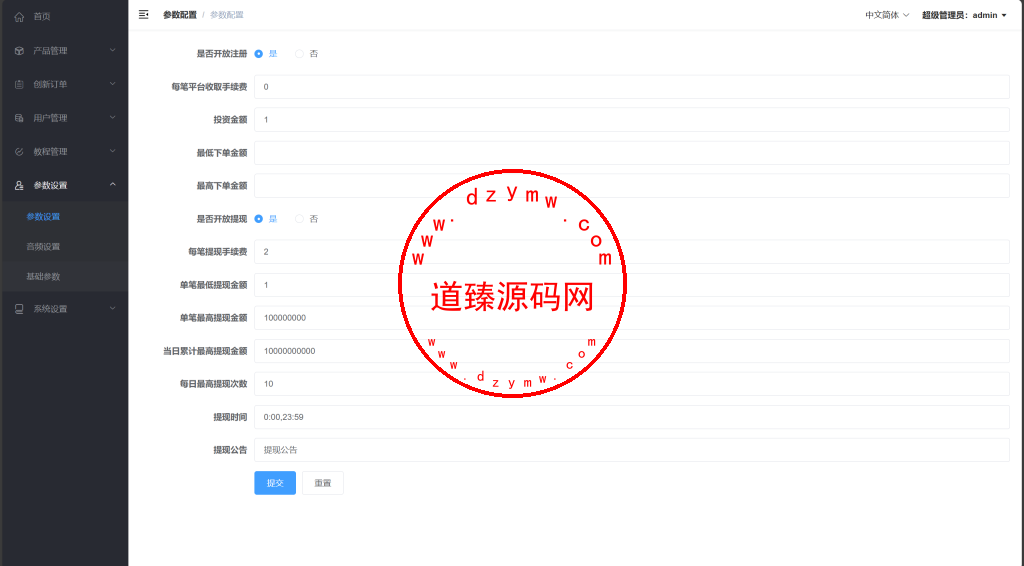Click the 提现公告 input field
Screen dimensions: 1024x566
[x=632, y=450]
